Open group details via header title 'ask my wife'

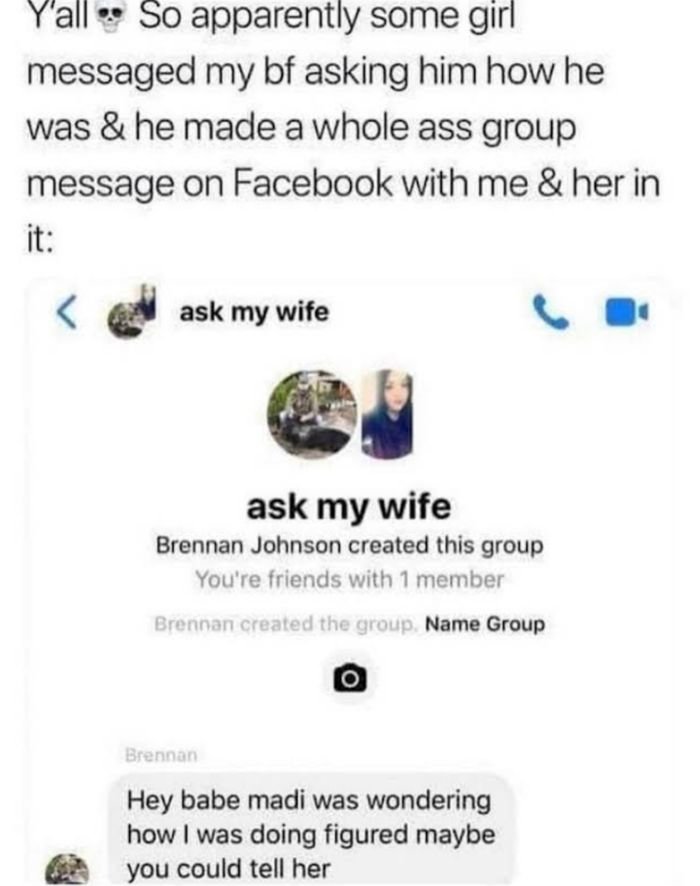[254, 312]
